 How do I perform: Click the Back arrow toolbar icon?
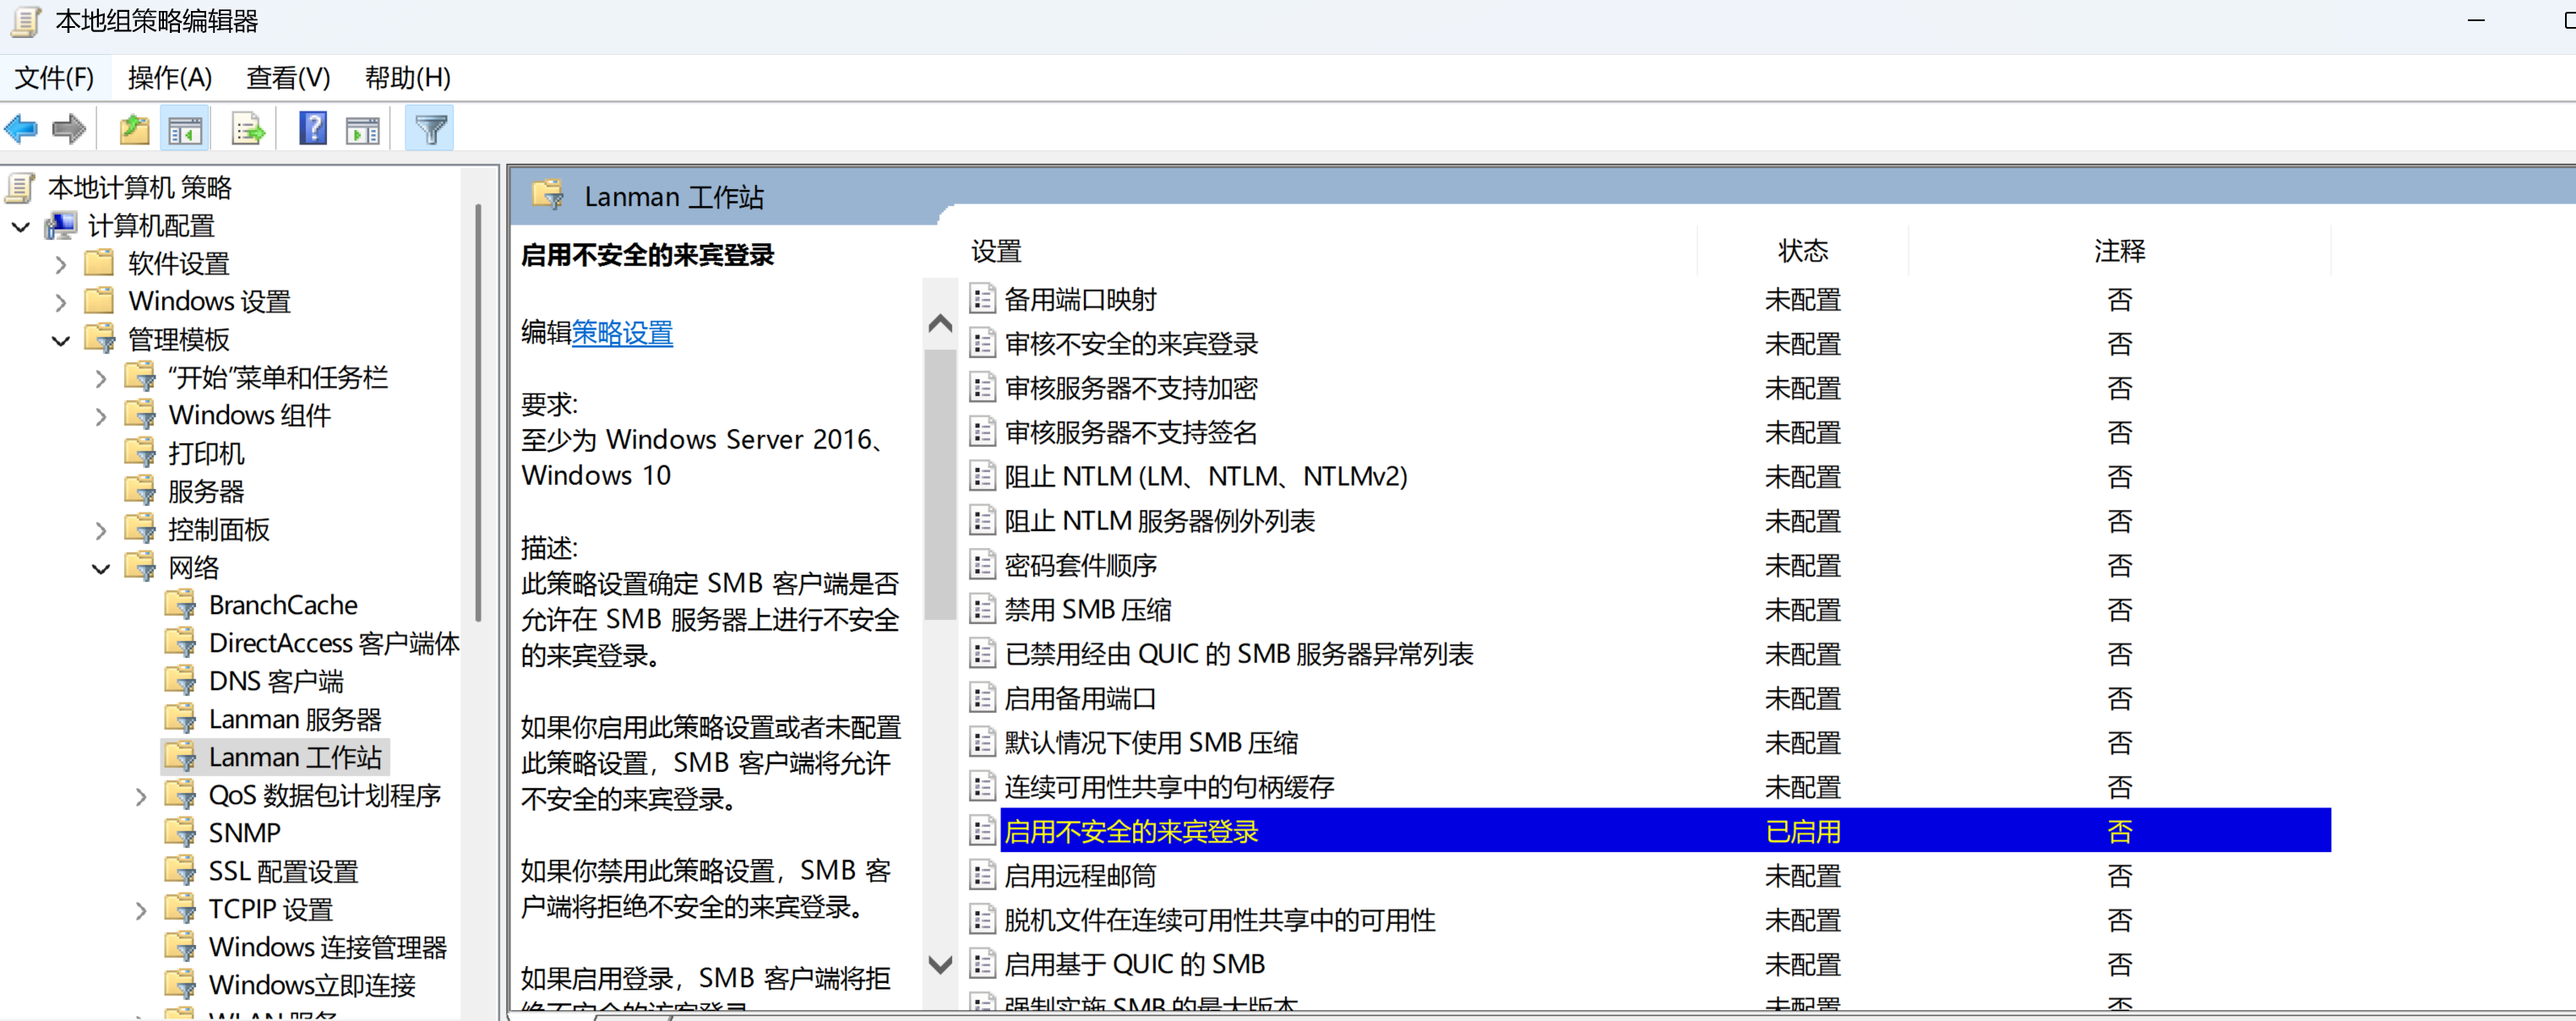tap(22, 129)
